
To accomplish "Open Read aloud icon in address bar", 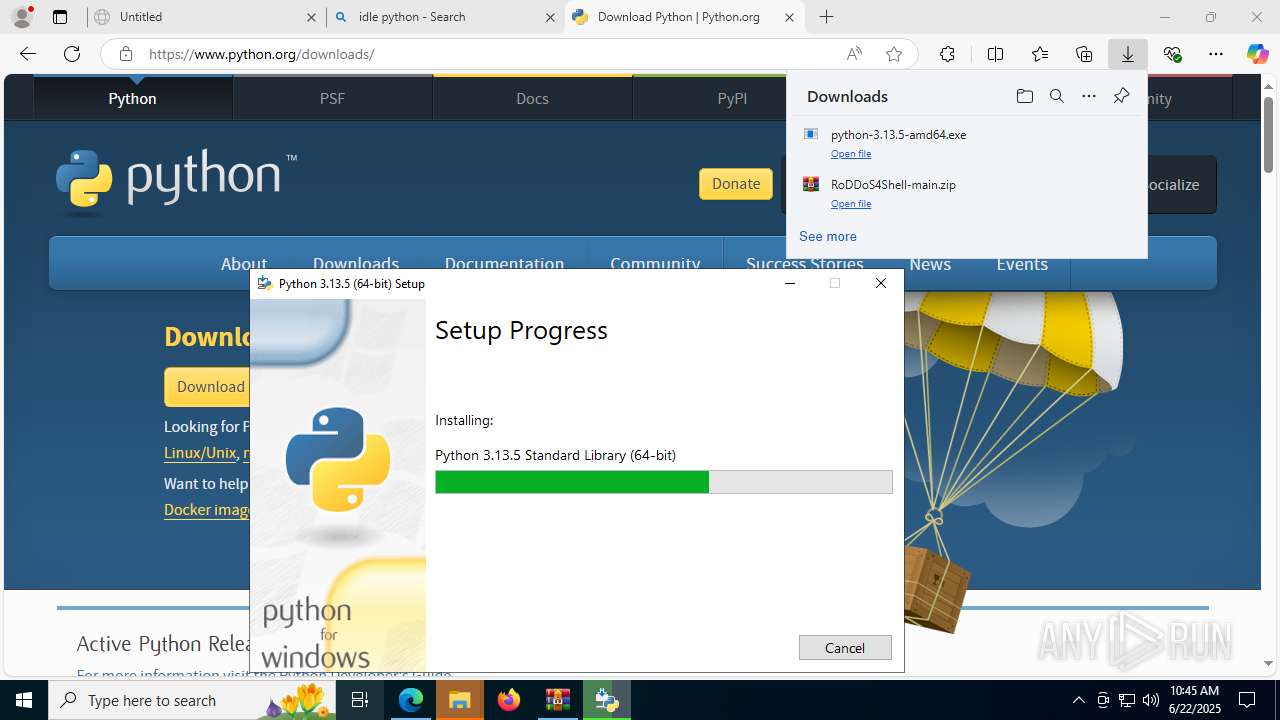I will 854,54.
